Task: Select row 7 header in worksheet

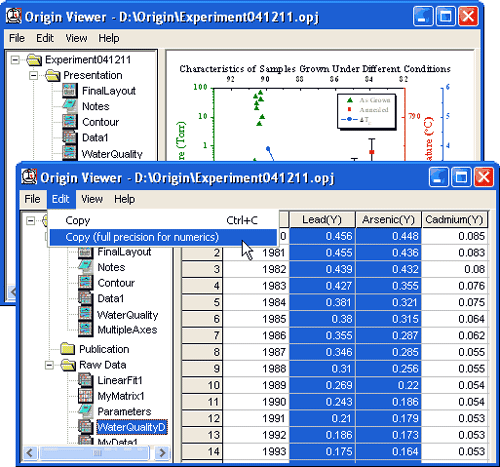Action: tap(202, 335)
